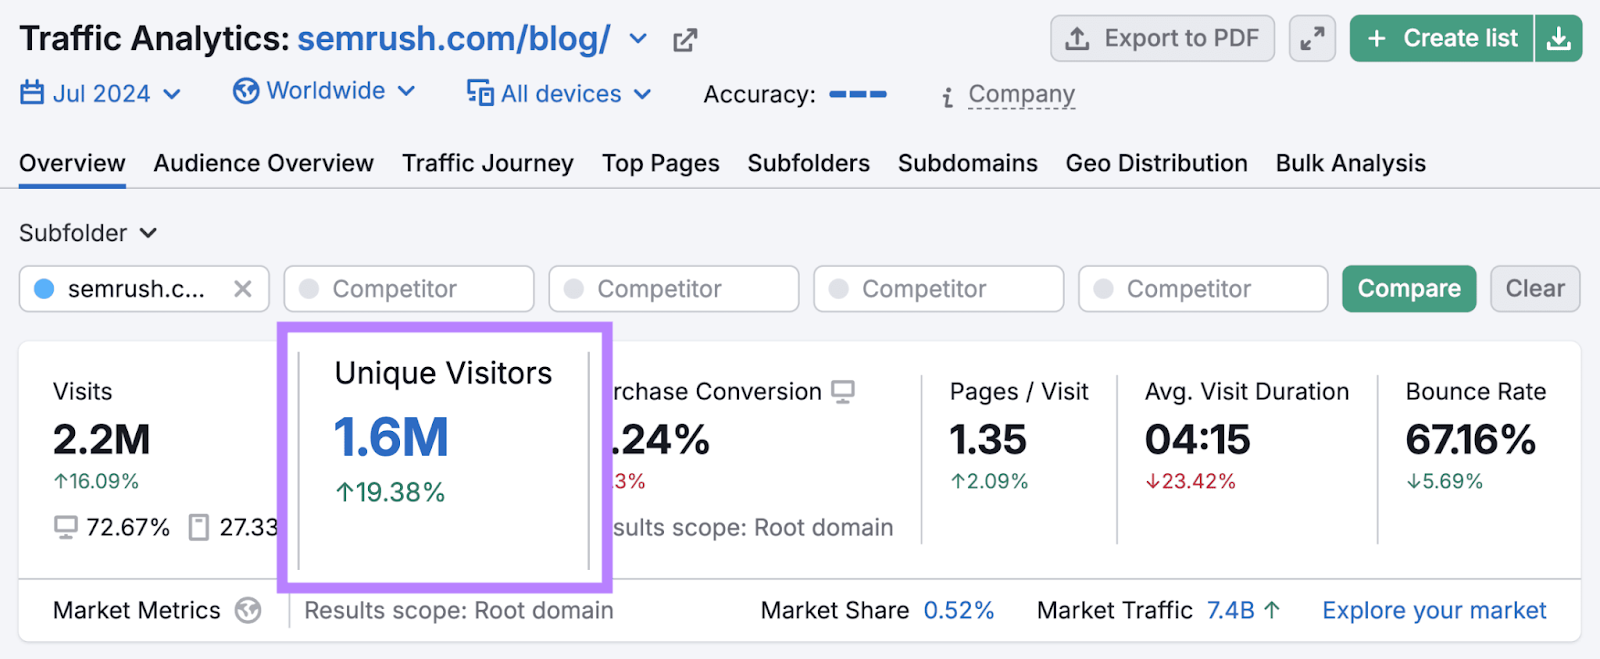Click the Explore your market link
The image size is (1600, 659).
coord(1434,610)
